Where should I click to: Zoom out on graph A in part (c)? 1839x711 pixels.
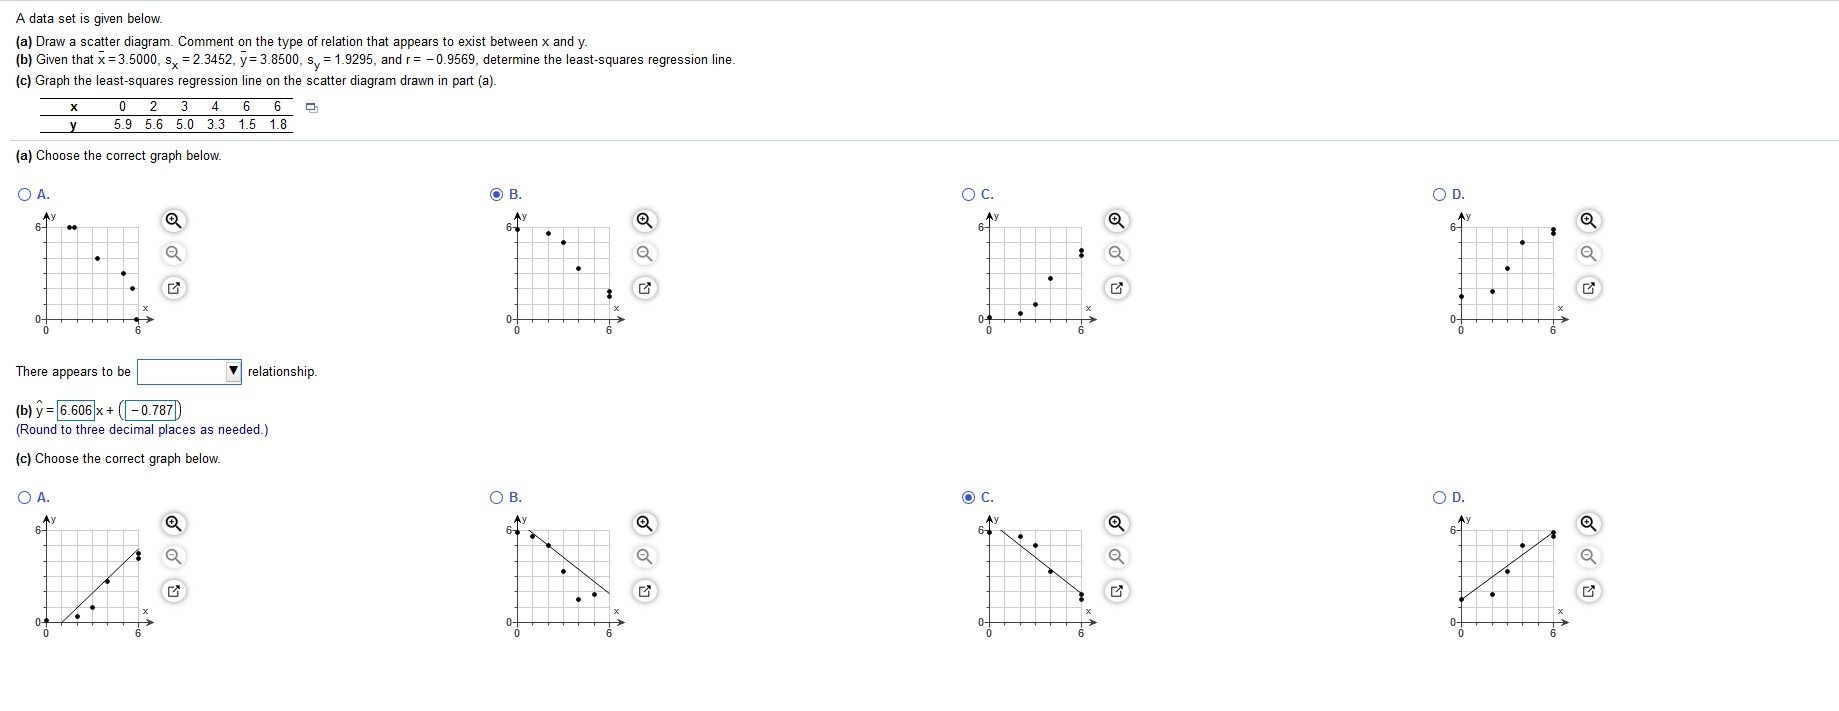tap(172, 557)
